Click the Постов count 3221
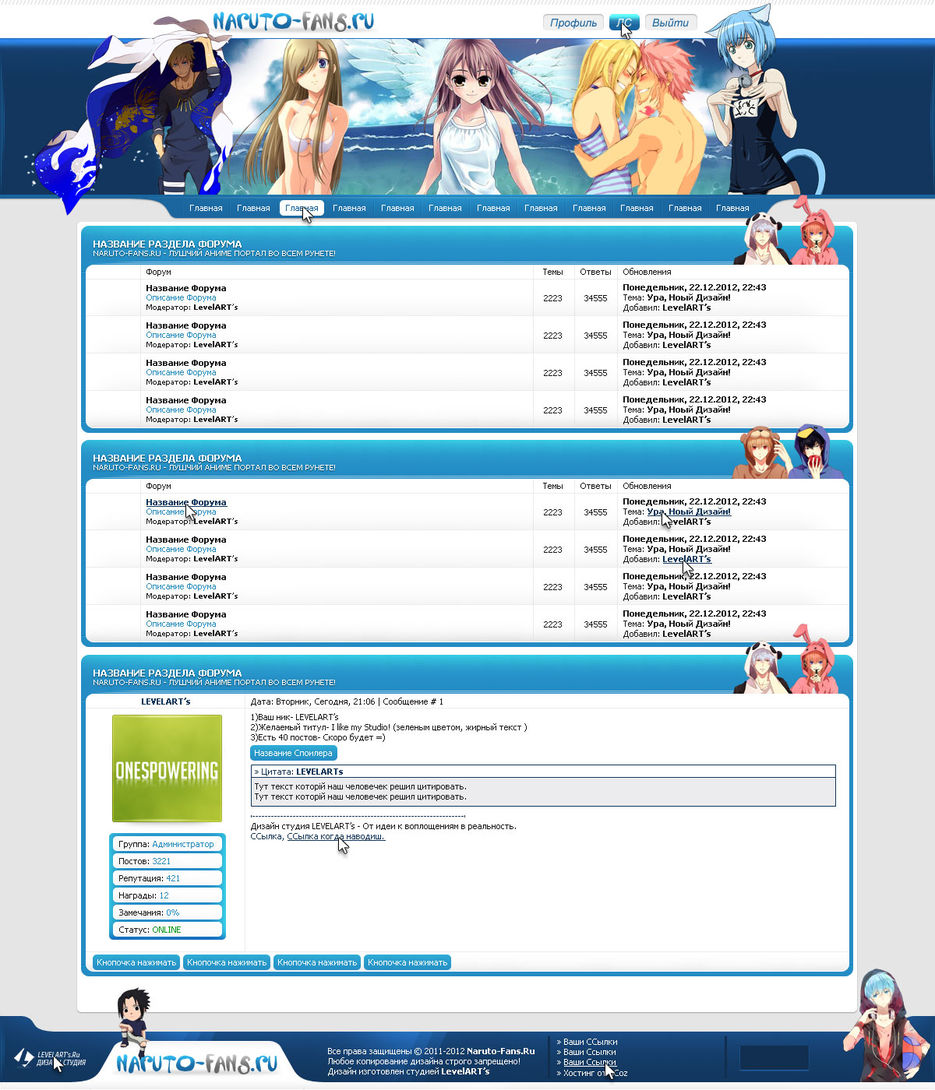Image resolution: width=935 pixels, height=1090 pixels. point(161,861)
